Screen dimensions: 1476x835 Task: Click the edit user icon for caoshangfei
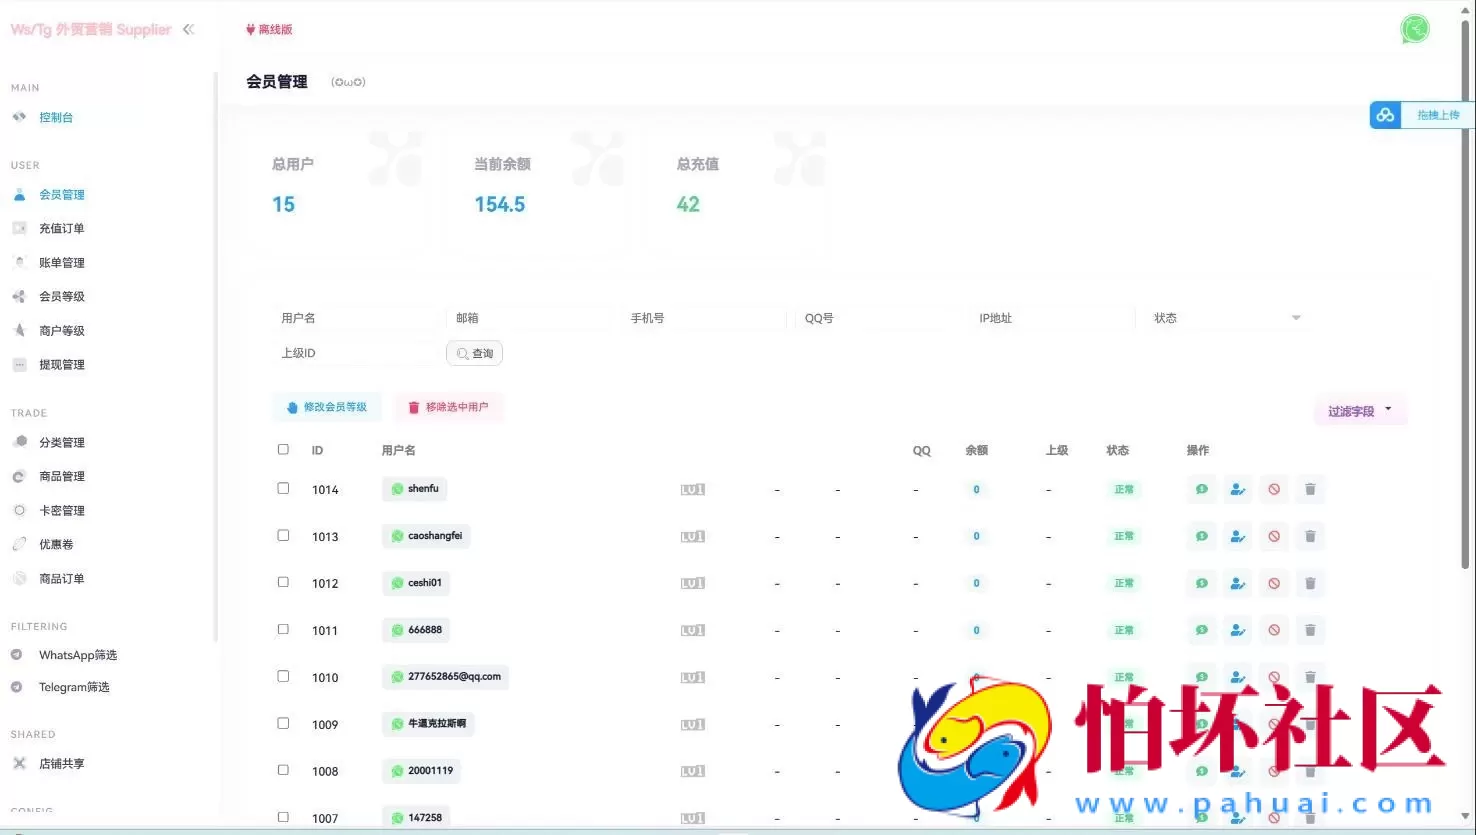tap(1237, 536)
